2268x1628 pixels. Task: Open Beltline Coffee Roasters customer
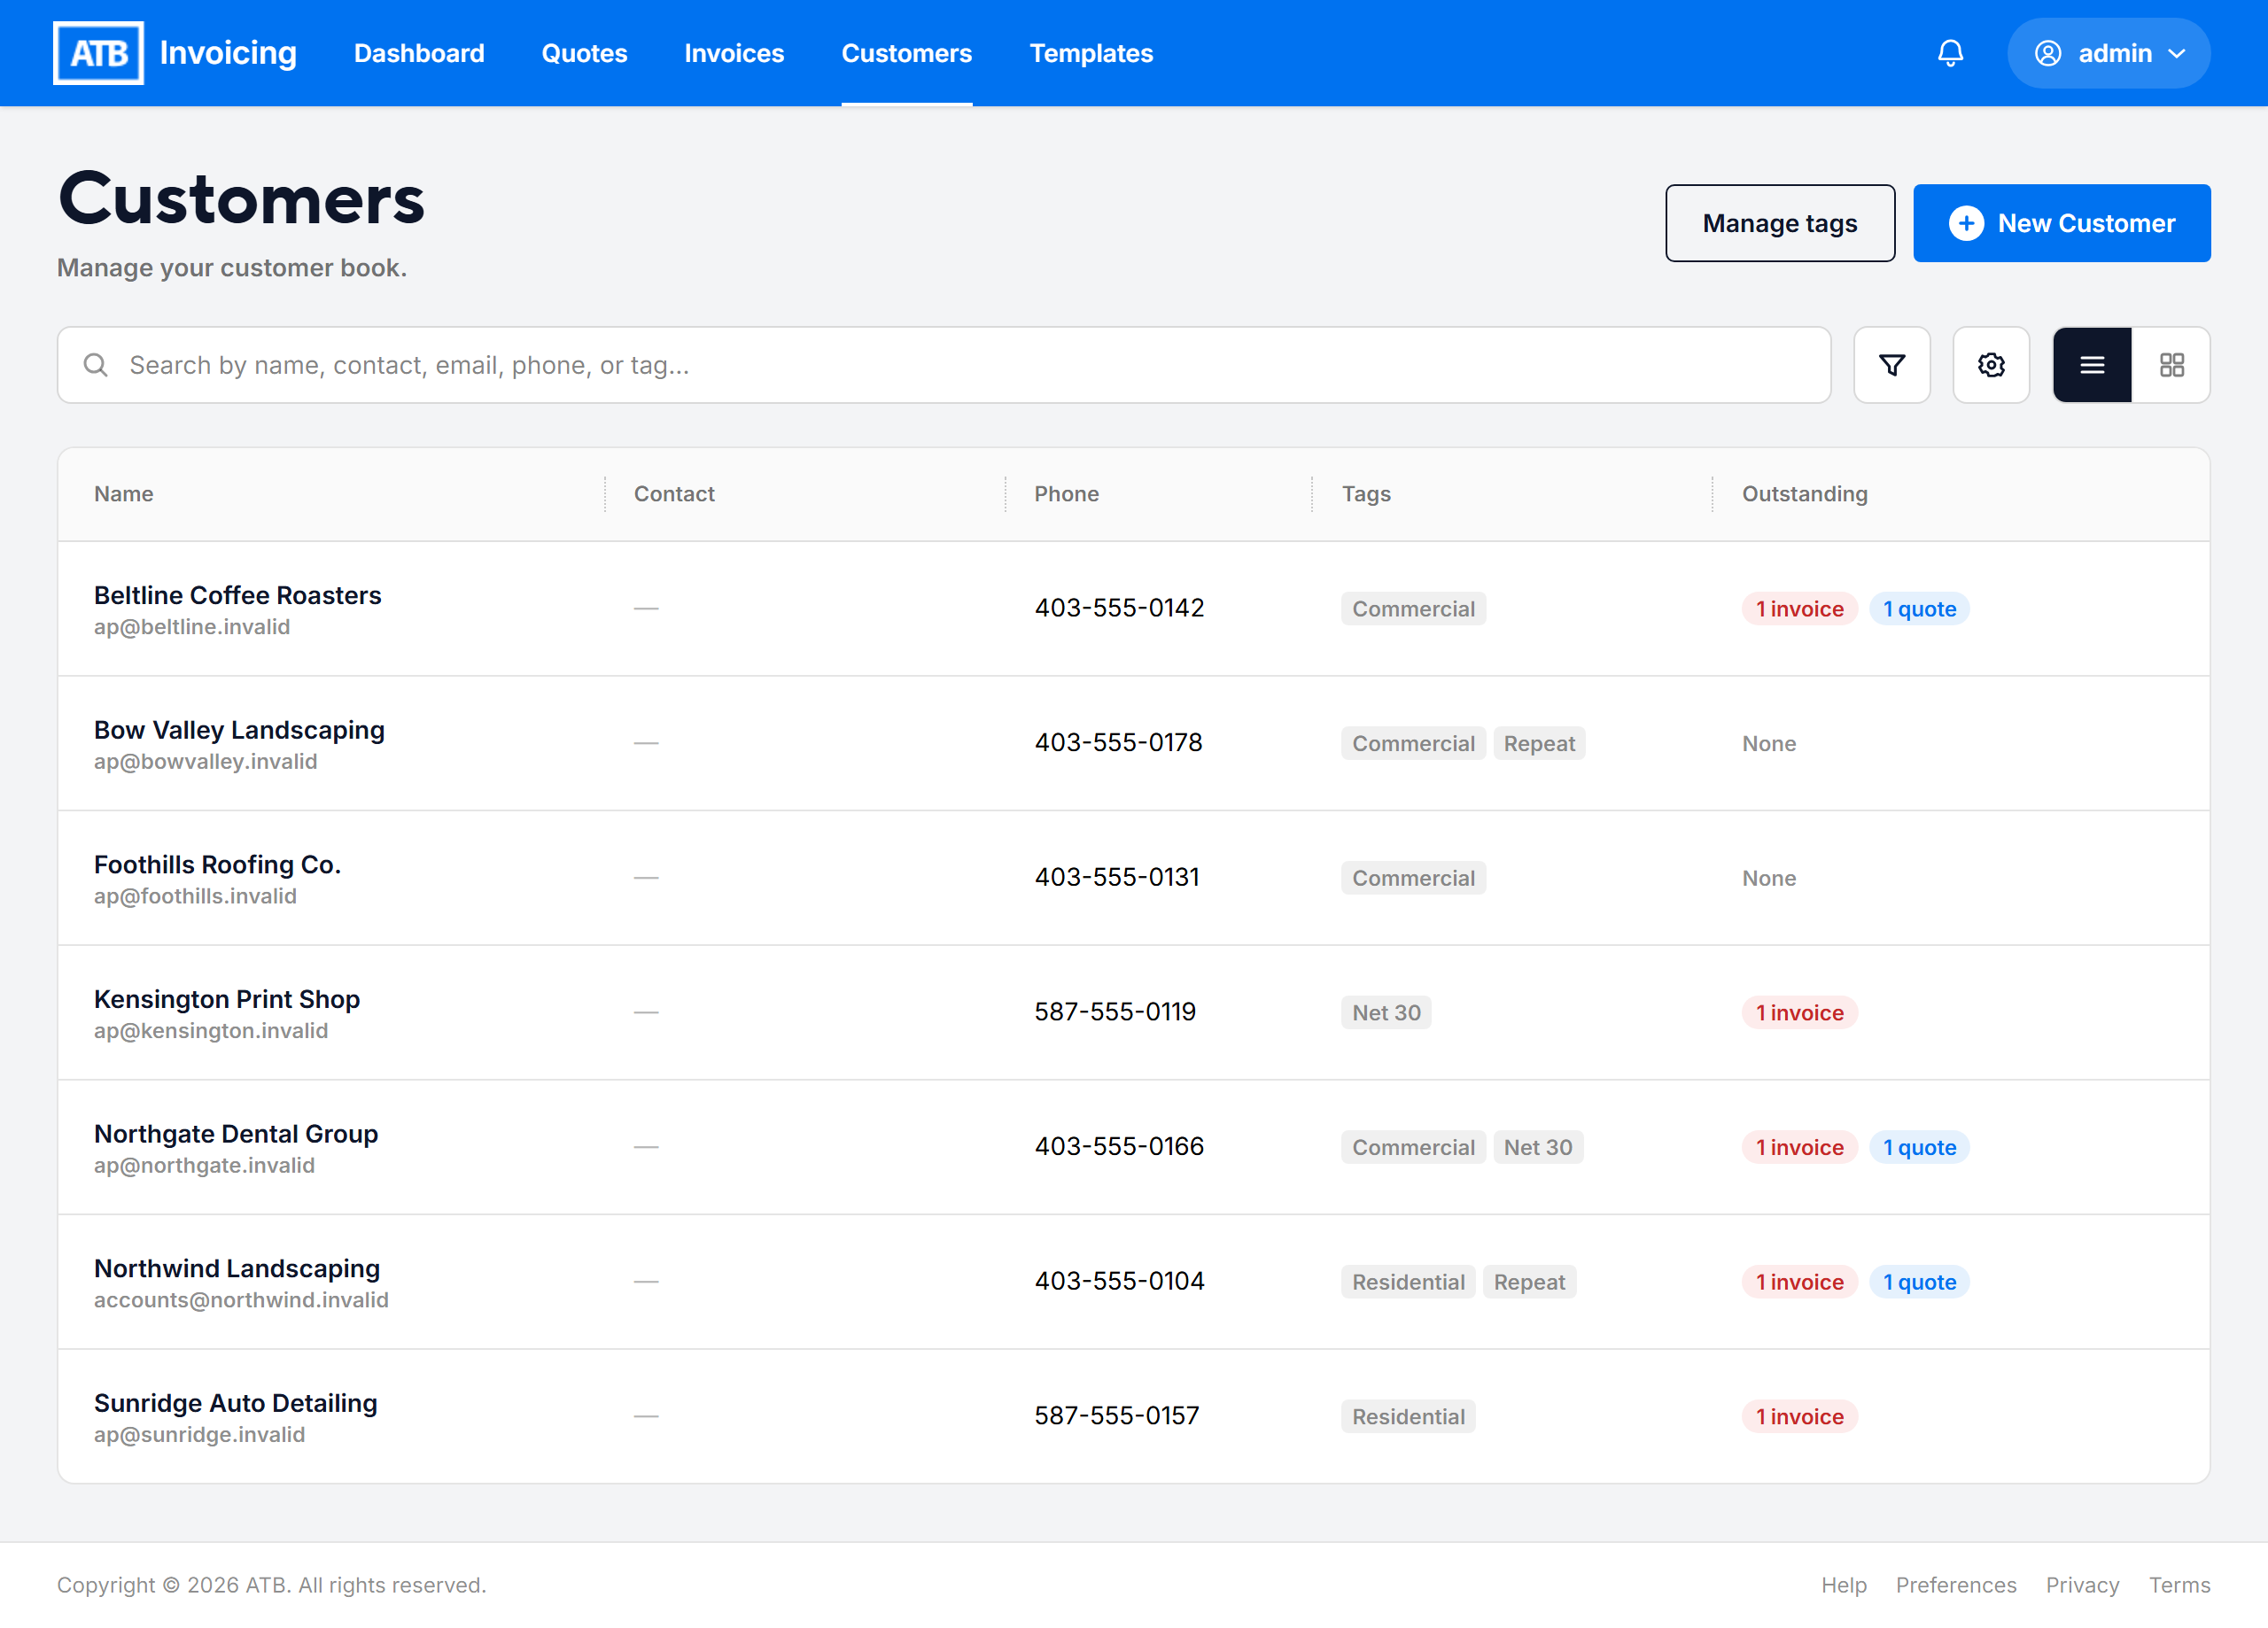click(x=238, y=595)
